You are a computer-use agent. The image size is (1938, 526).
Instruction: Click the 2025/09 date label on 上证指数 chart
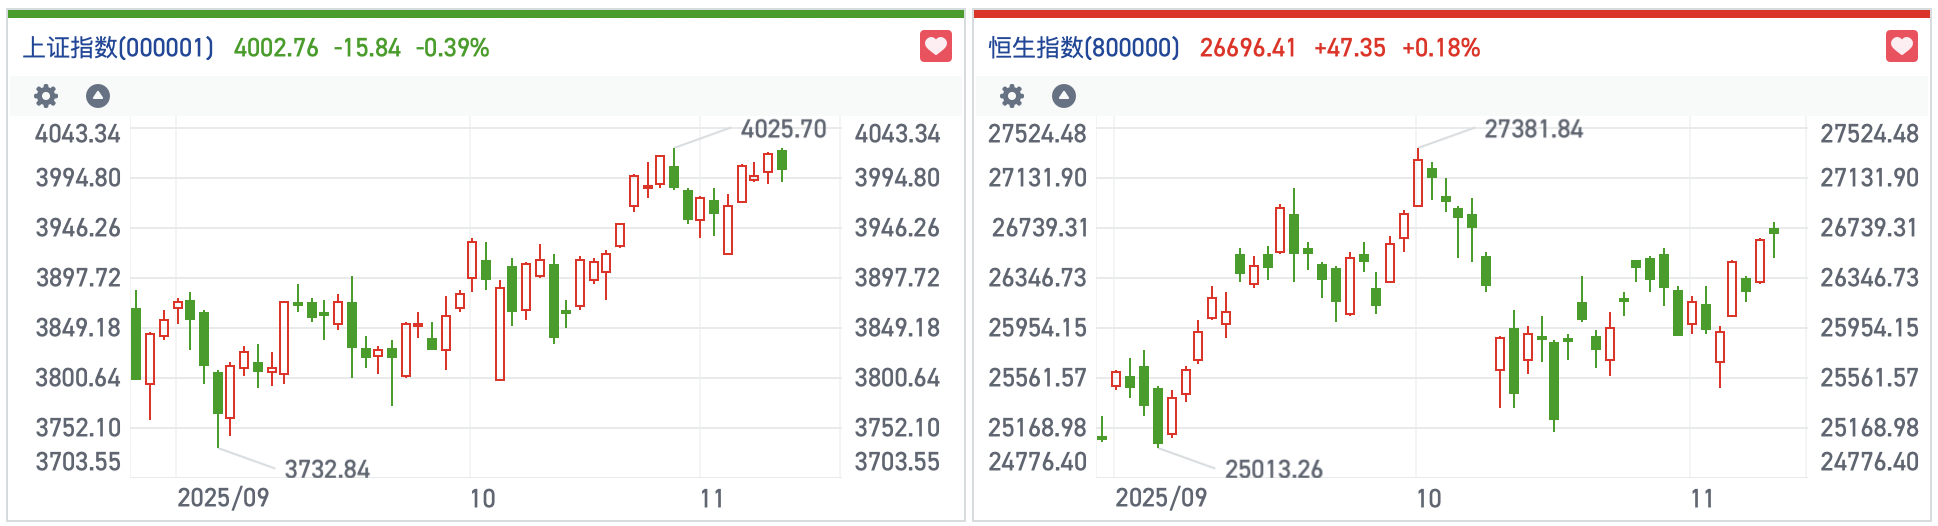223,498
